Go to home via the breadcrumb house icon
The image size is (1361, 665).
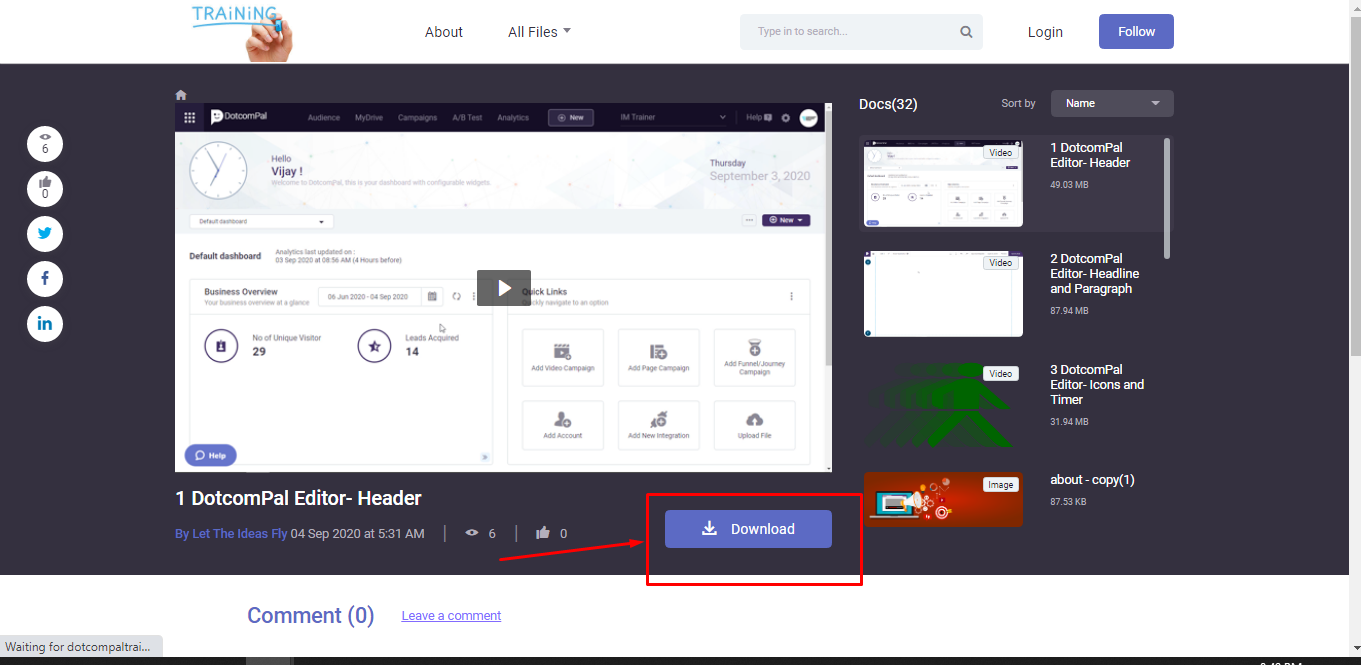pyautogui.click(x=181, y=95)
